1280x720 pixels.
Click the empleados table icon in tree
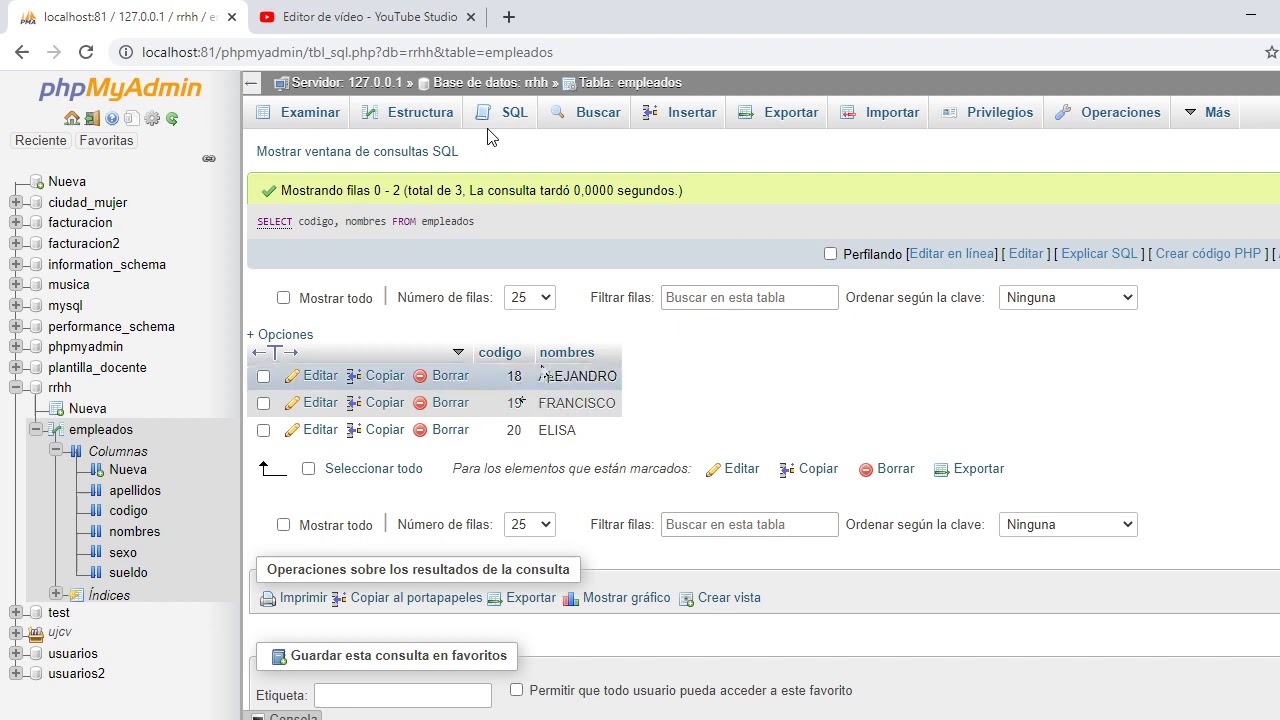coord(57,429)
